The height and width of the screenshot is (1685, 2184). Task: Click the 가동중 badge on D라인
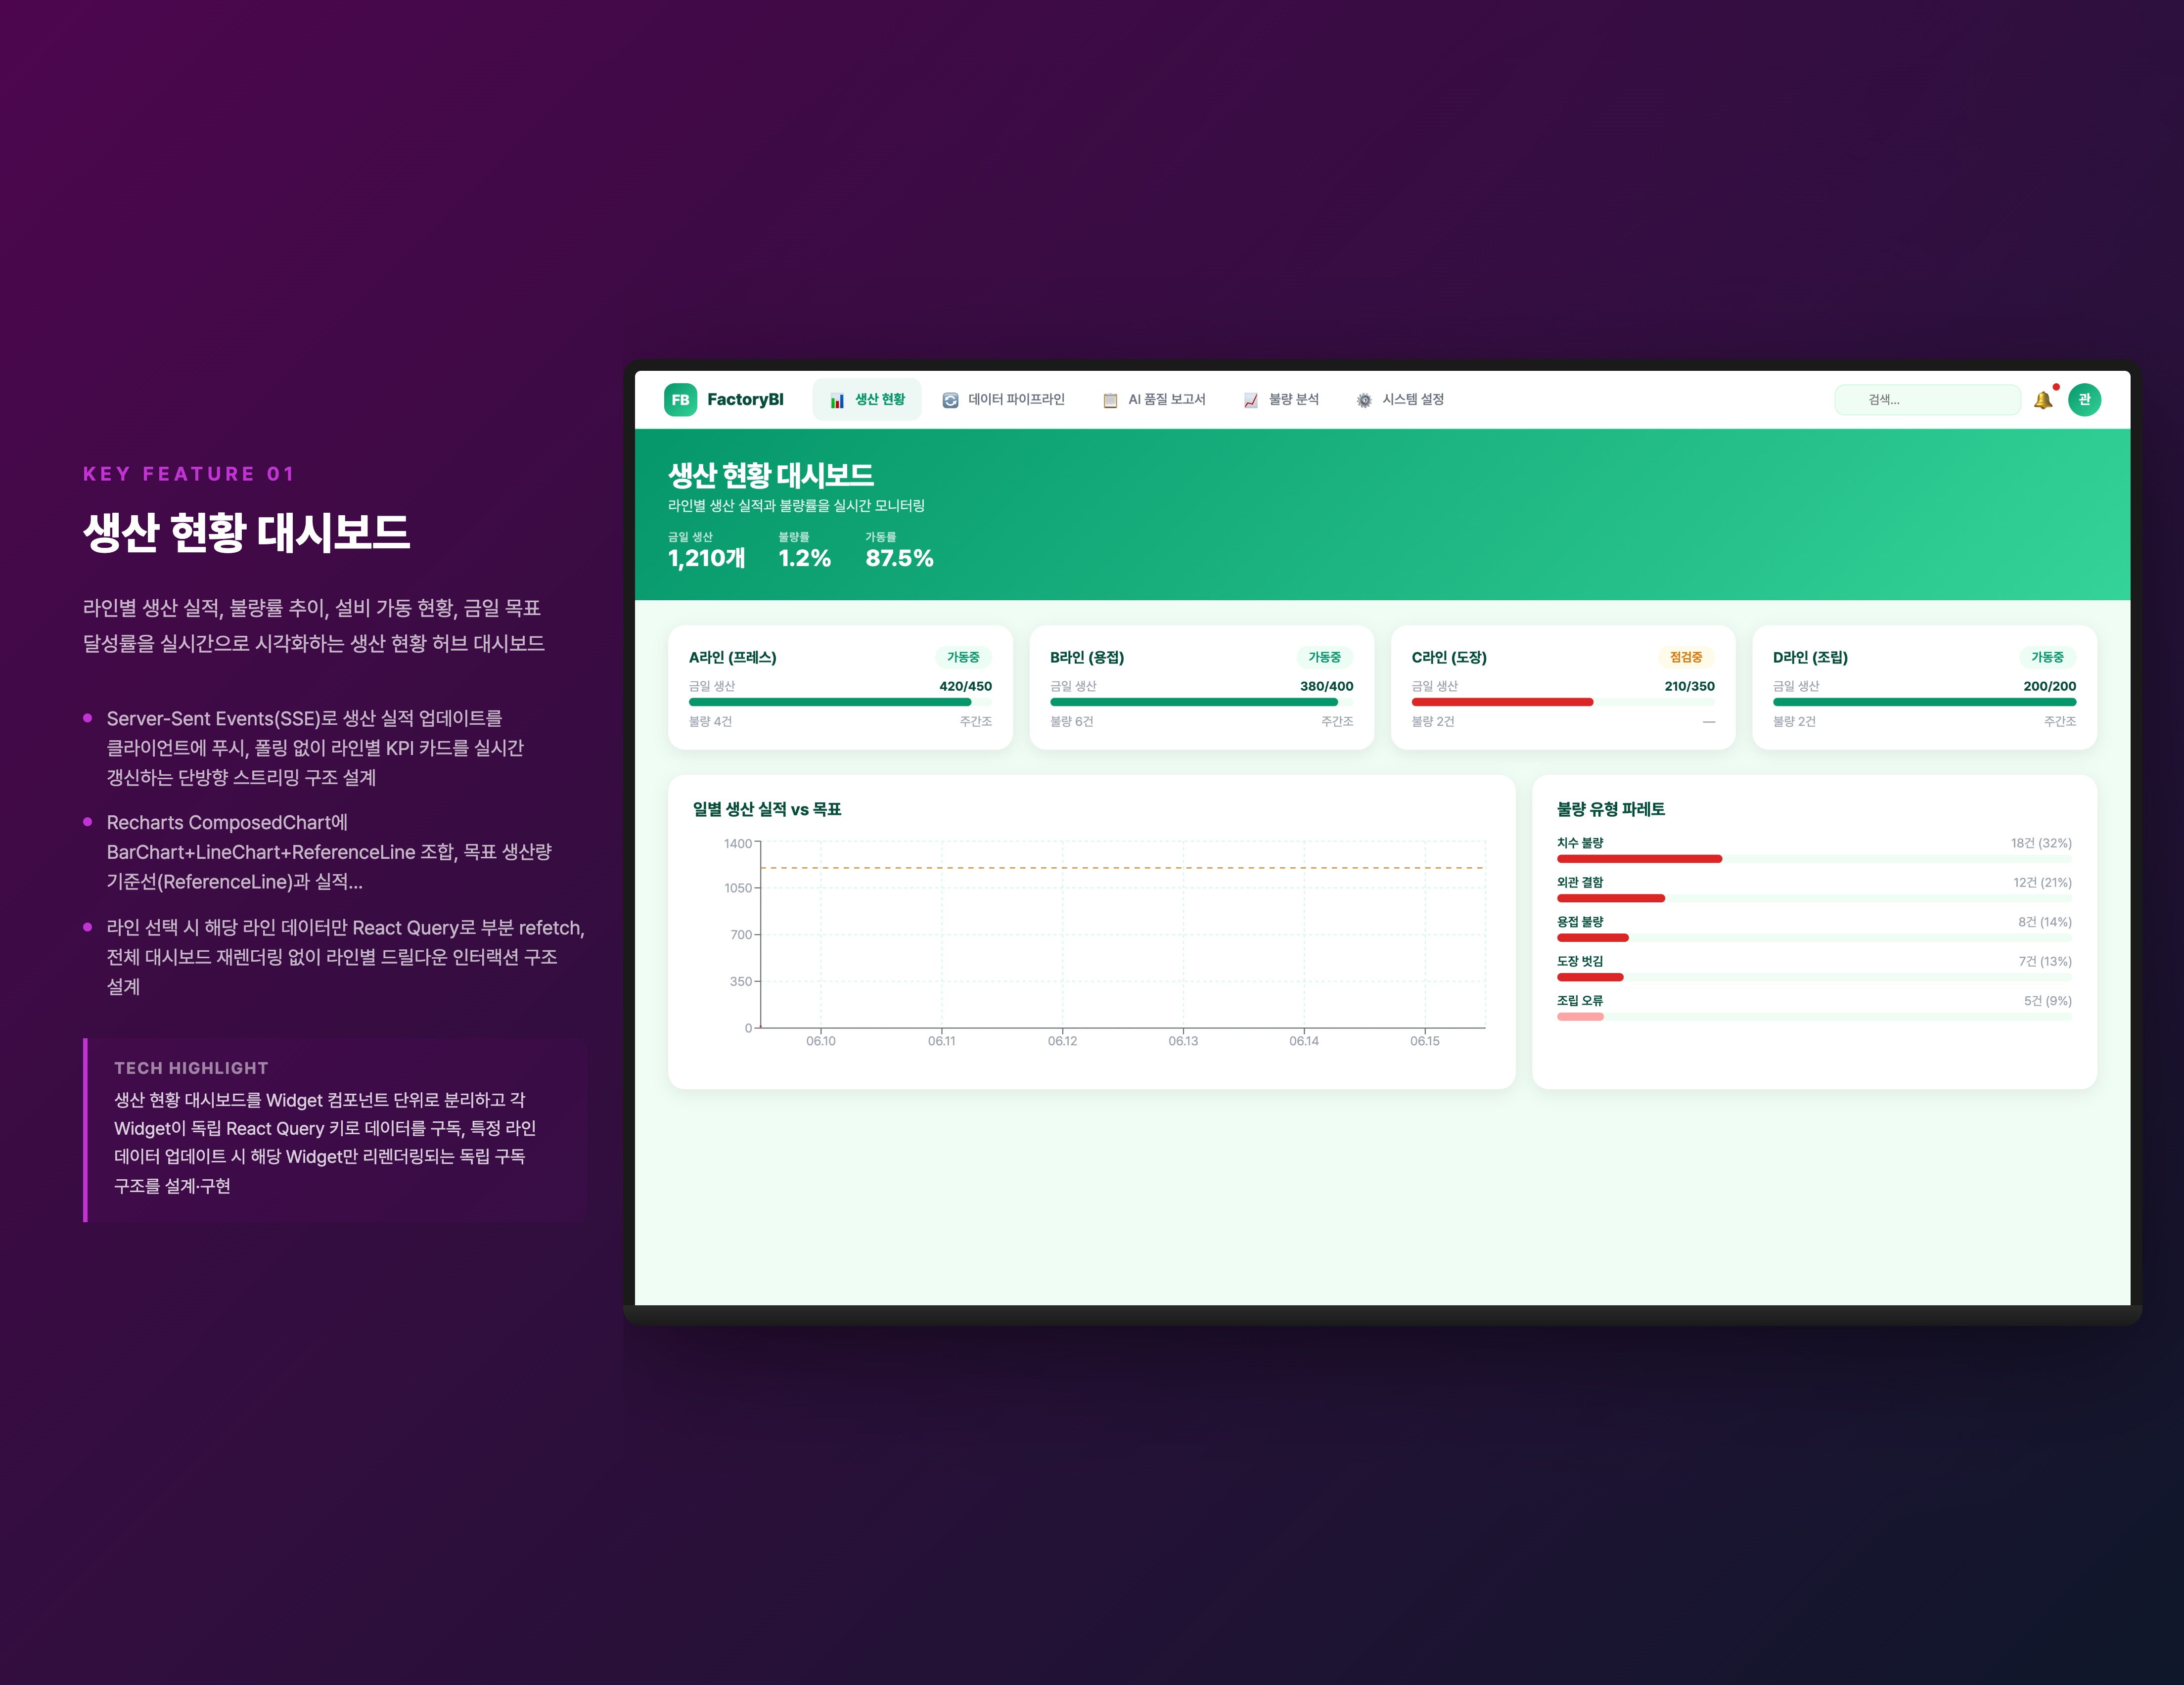coord(2047,658)
